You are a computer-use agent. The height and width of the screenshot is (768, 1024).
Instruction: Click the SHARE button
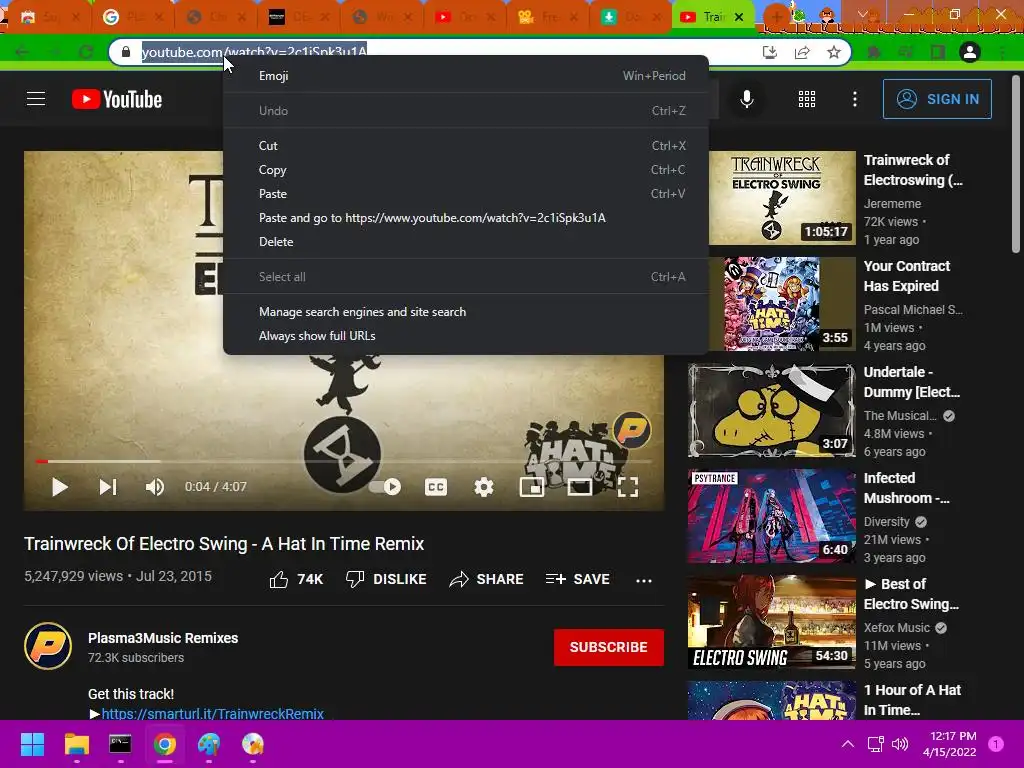(487, 579)
